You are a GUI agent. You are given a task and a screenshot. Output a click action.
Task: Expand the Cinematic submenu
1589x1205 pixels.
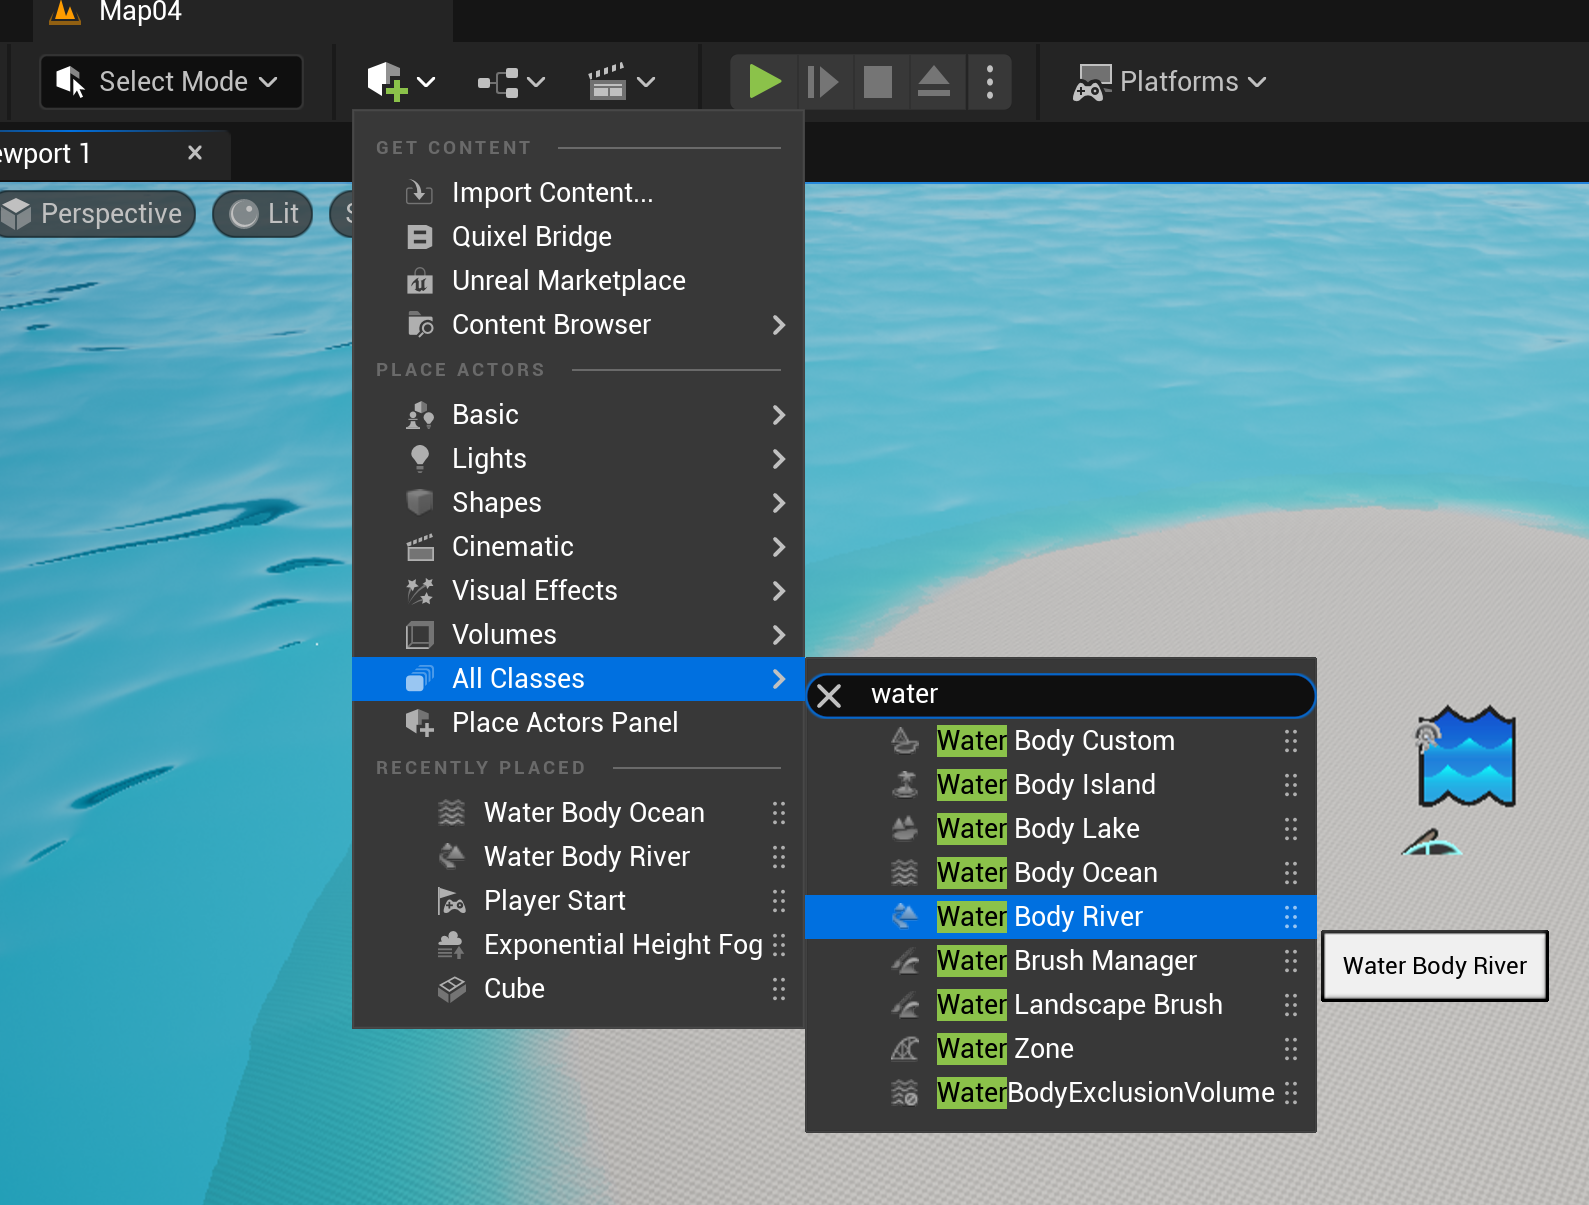tap(578, 546)
